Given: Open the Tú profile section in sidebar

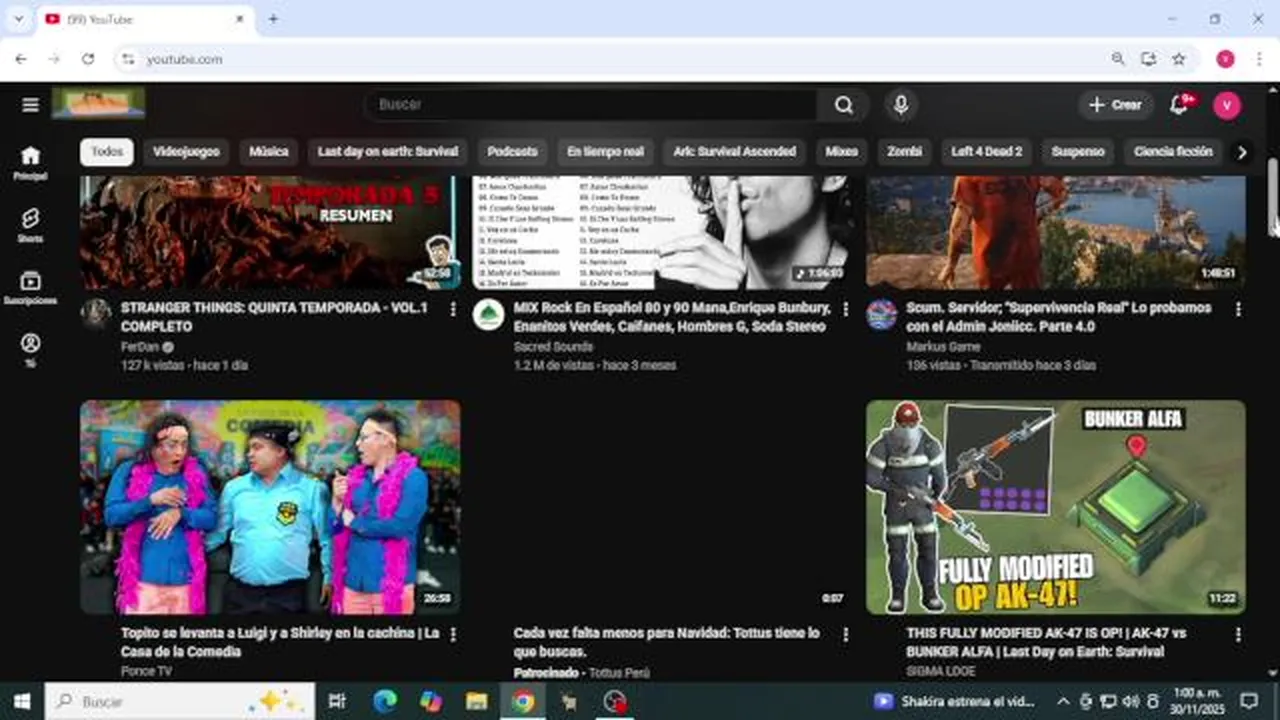Looking at the screenshot, I should (30, 350).
